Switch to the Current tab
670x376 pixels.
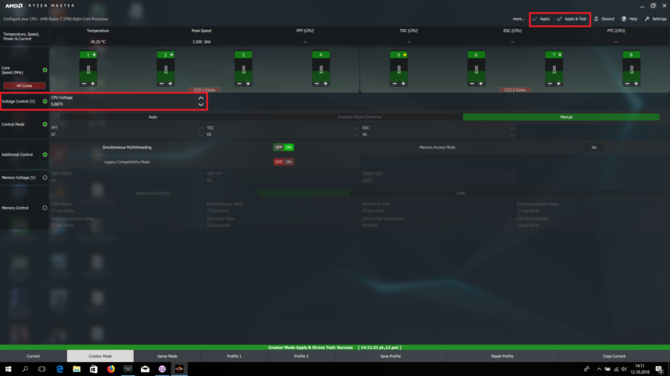[x=33, y=356]
